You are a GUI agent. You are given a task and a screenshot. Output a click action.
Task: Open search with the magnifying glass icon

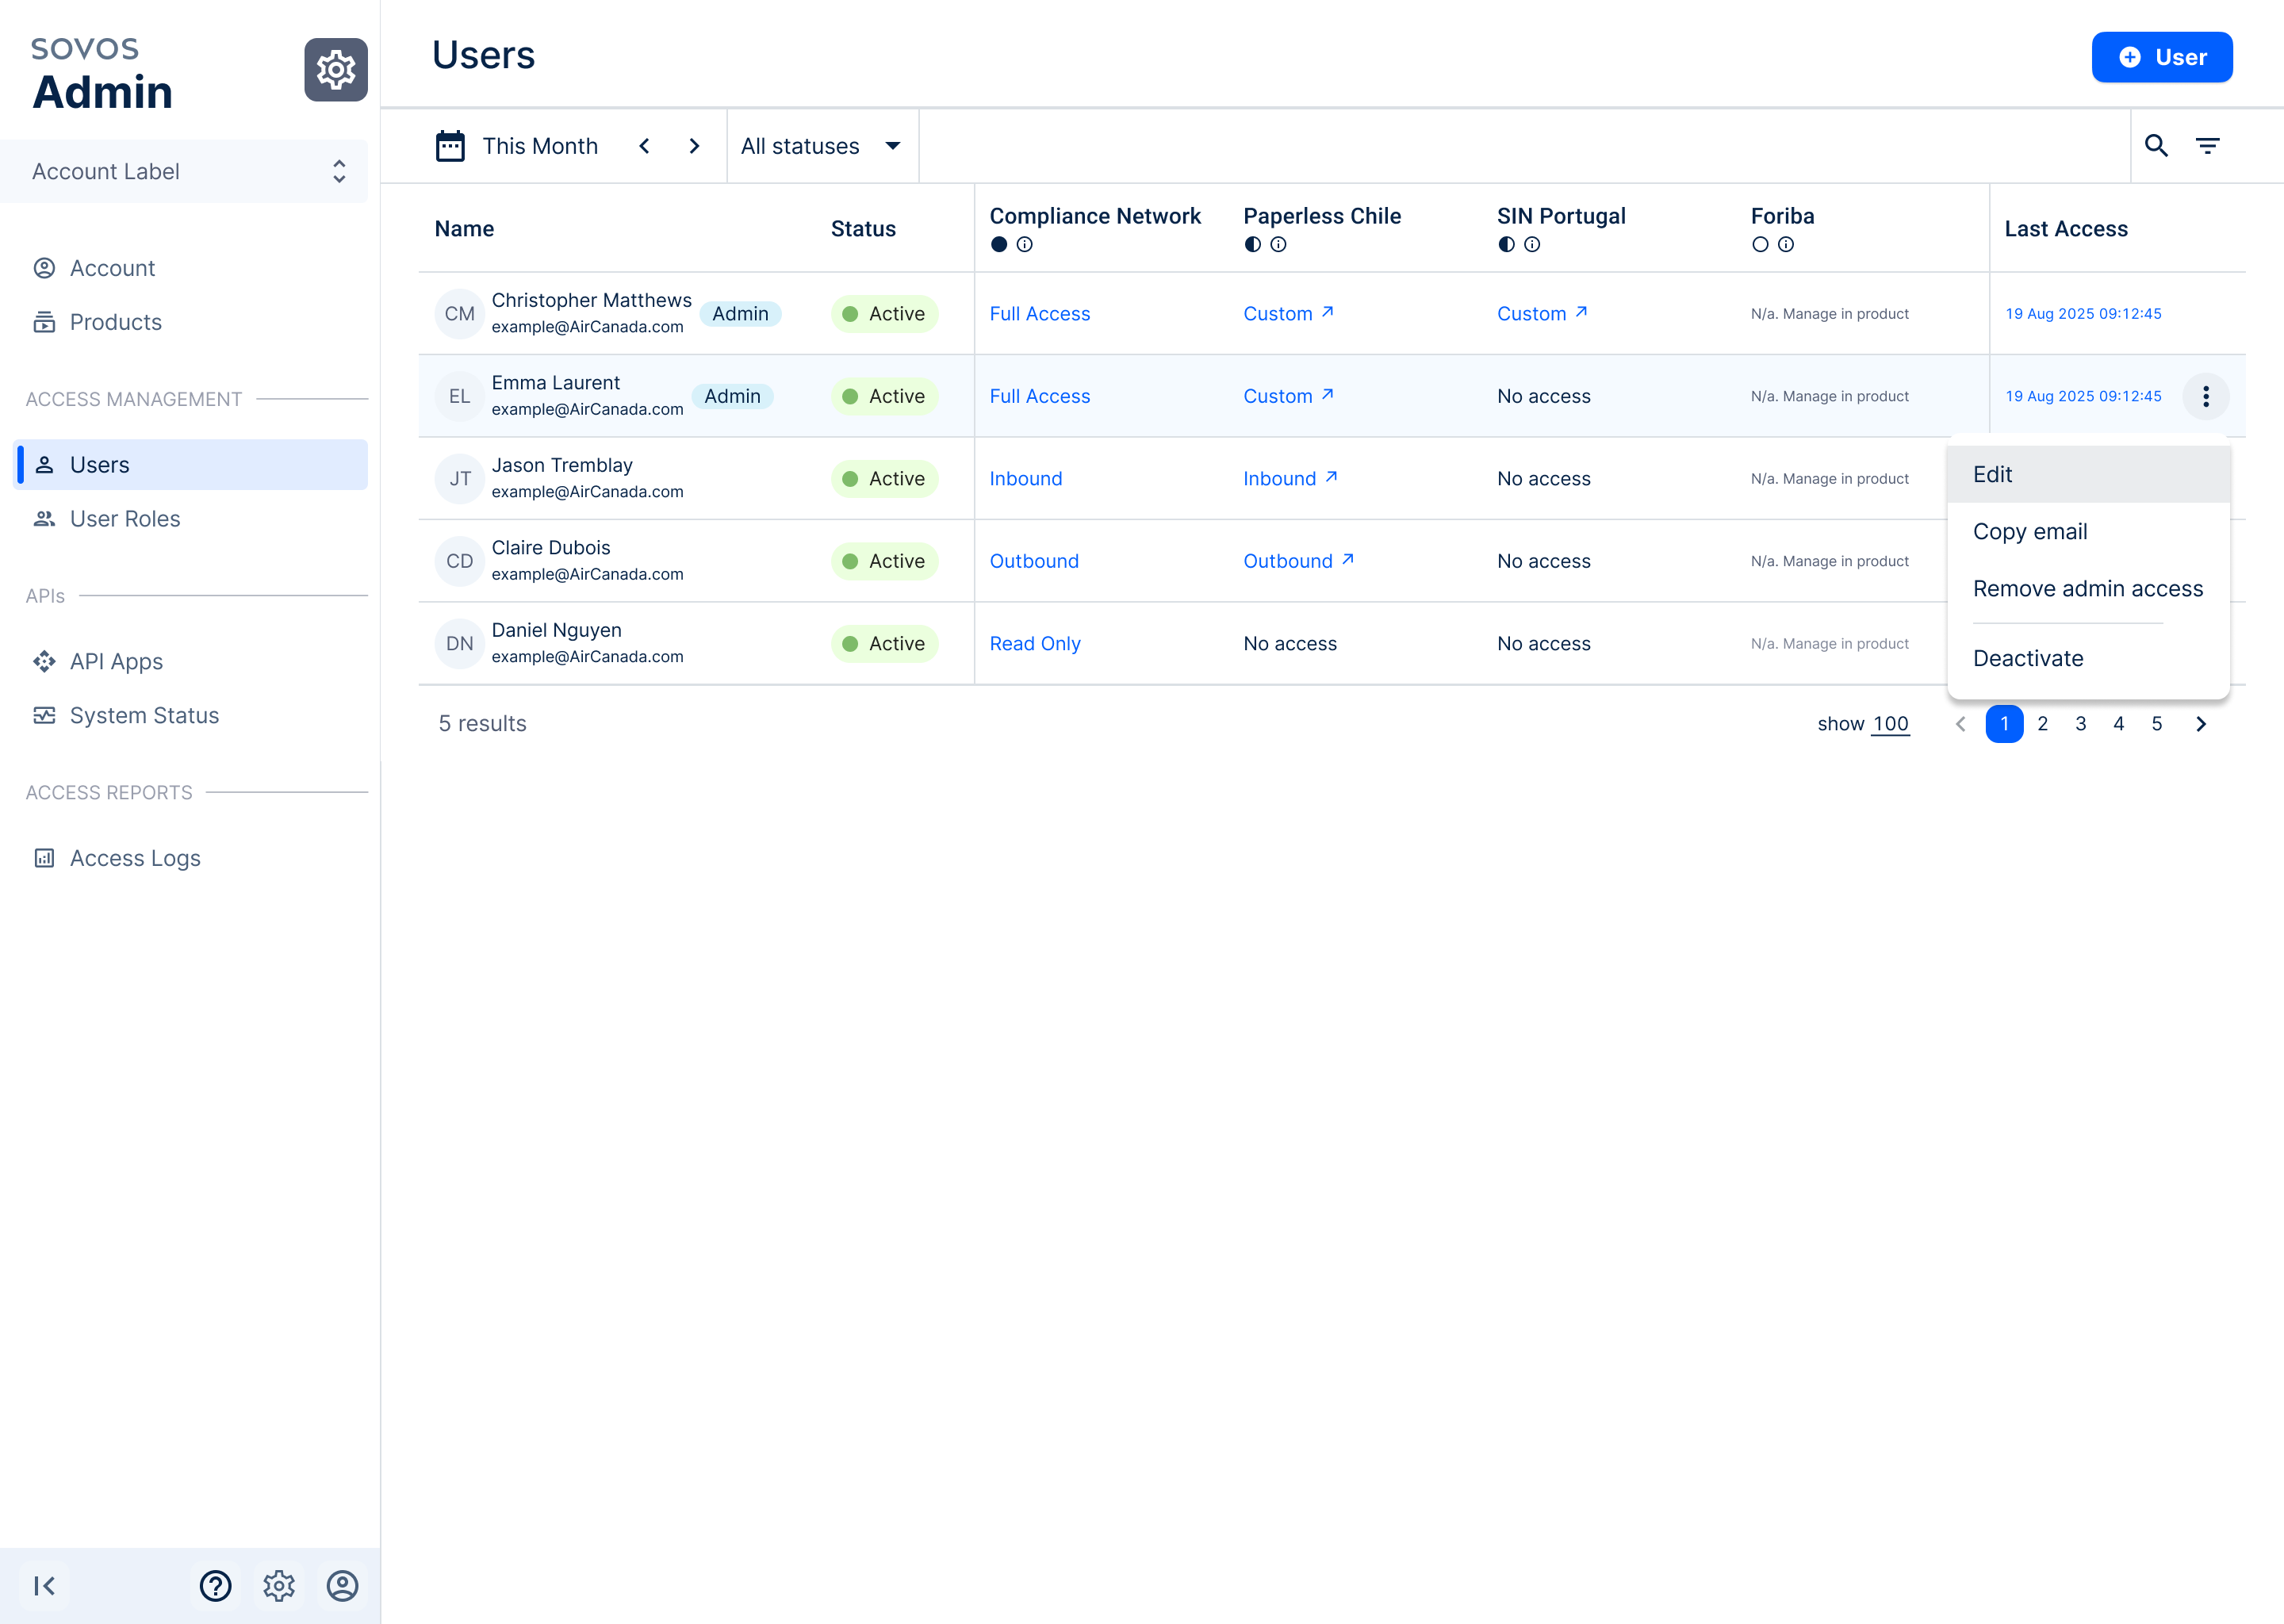[2157, 146]
